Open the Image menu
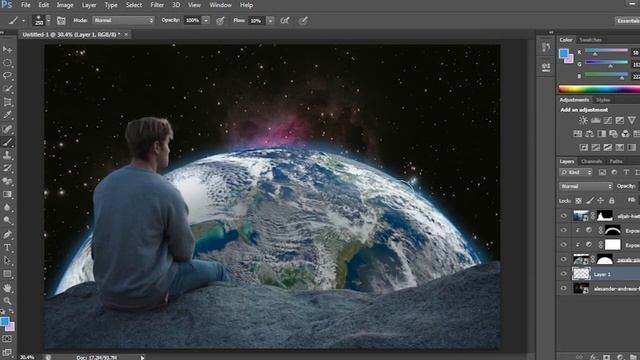The image size is (640, 360). pos(65,5)
